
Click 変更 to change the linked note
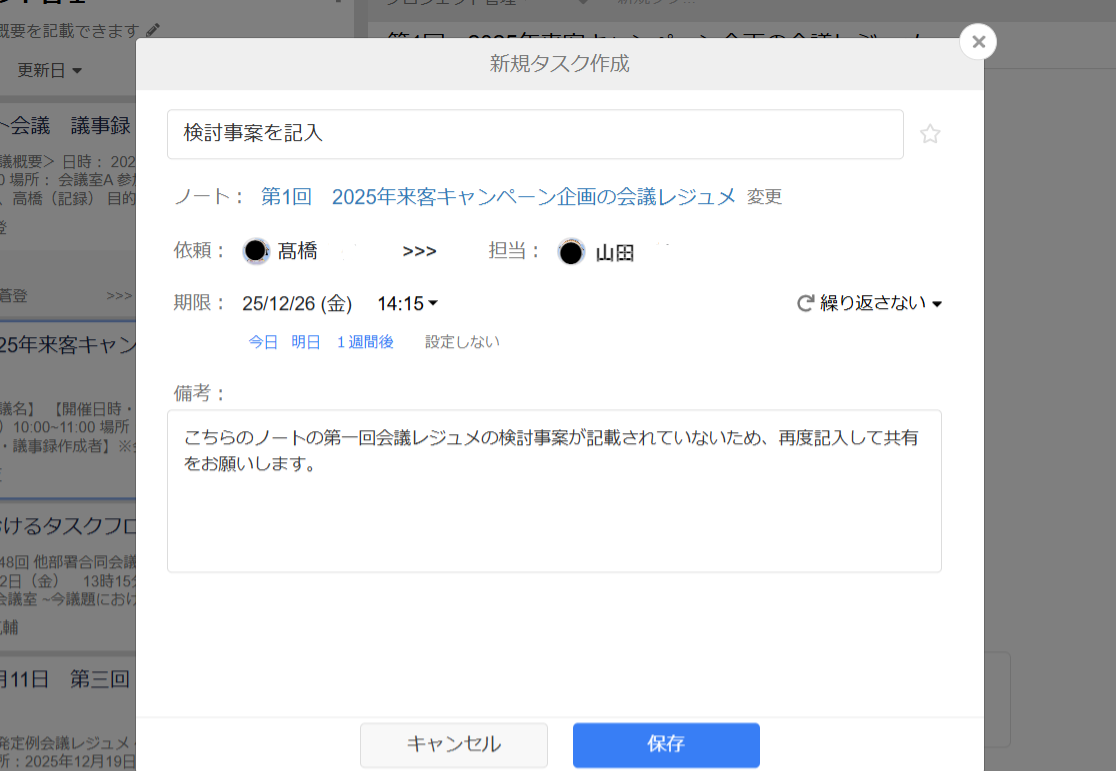tap(764, 197)
